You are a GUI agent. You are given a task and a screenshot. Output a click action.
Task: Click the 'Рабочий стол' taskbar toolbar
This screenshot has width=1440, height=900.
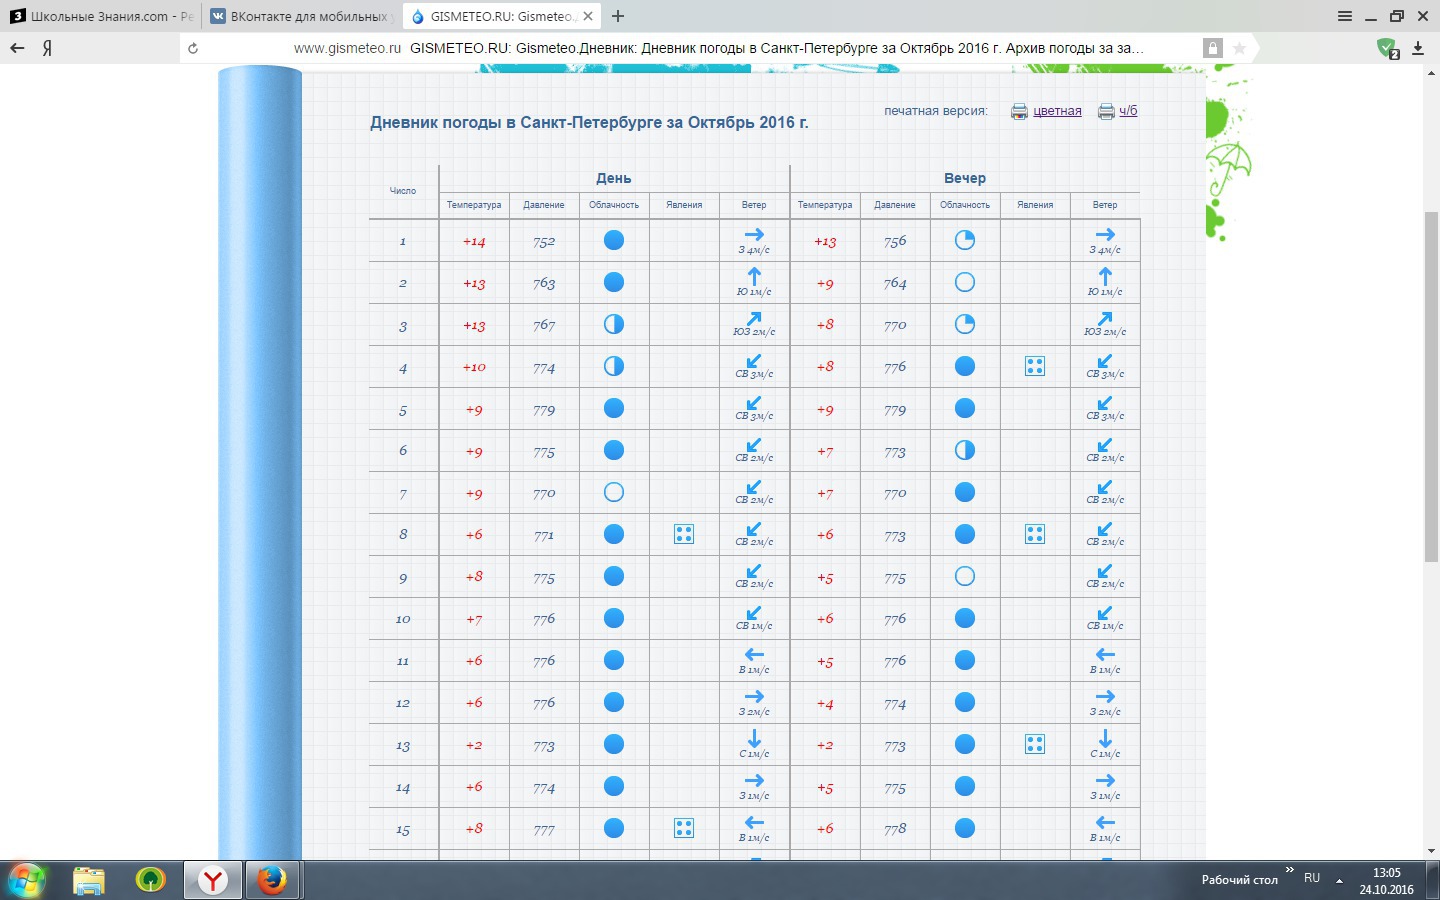point(1239,880)
